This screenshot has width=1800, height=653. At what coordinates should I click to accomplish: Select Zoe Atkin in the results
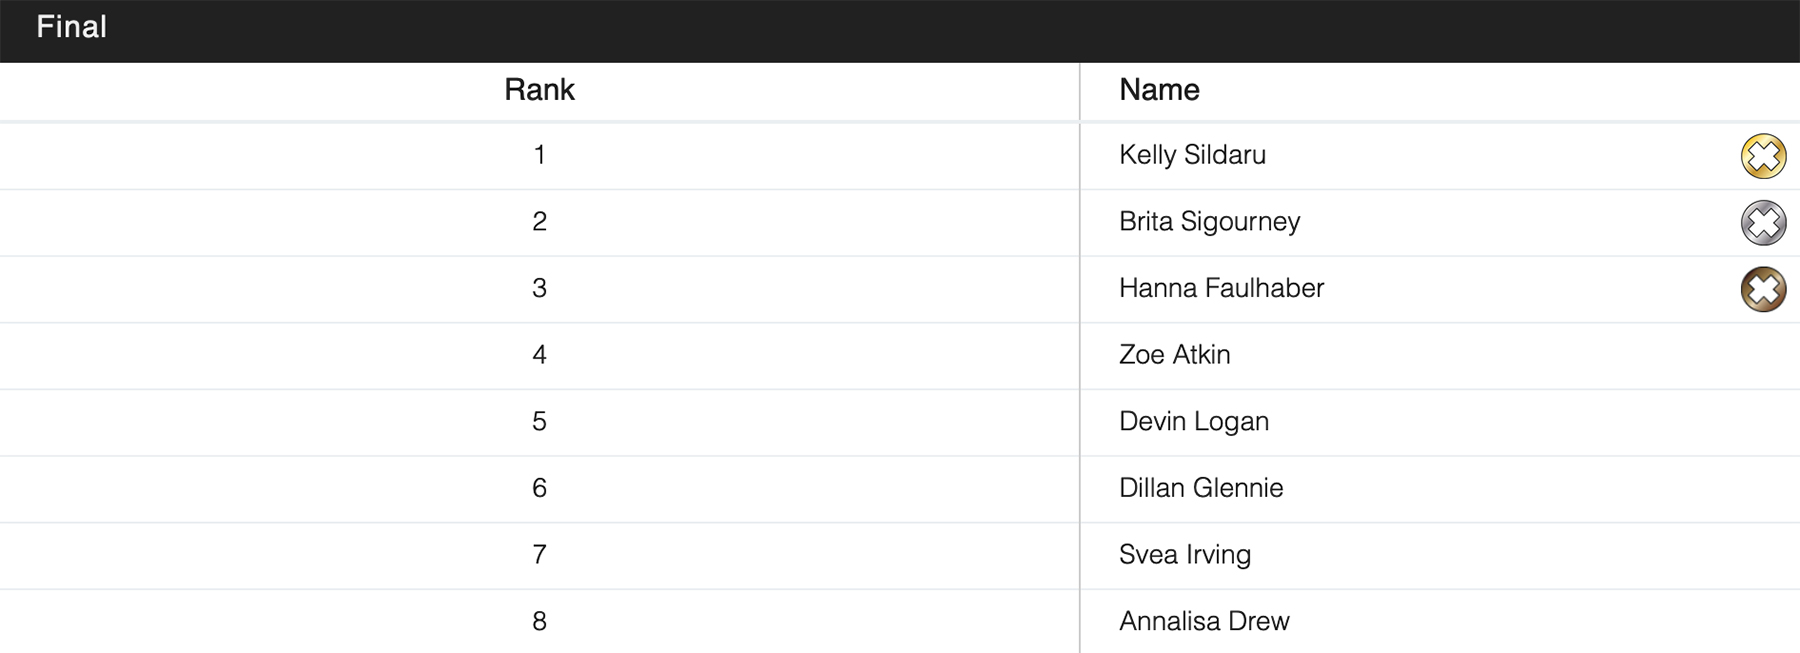tap(1174, 355)
